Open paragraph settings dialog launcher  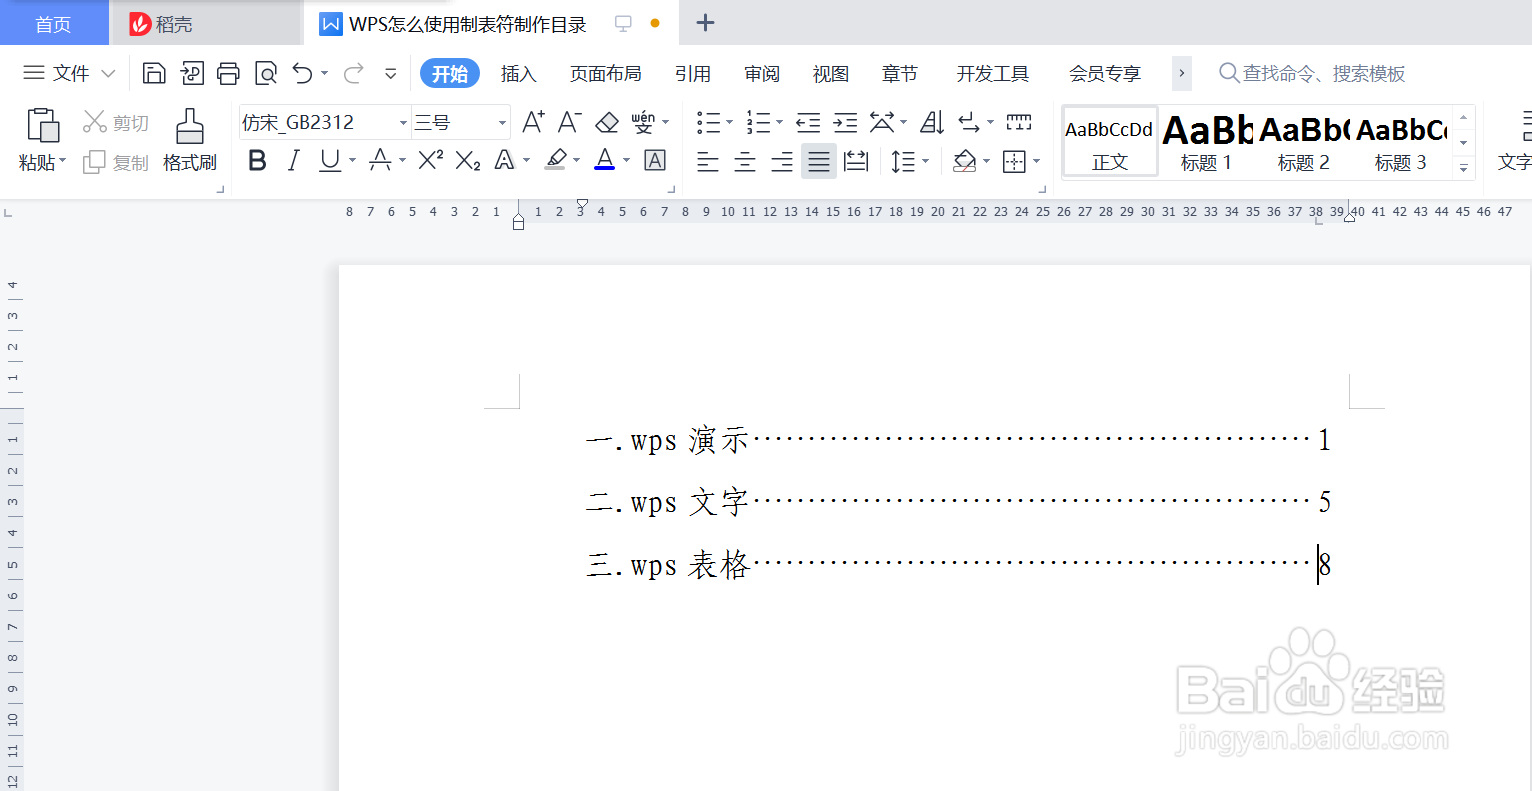(x=1043, y=188)
